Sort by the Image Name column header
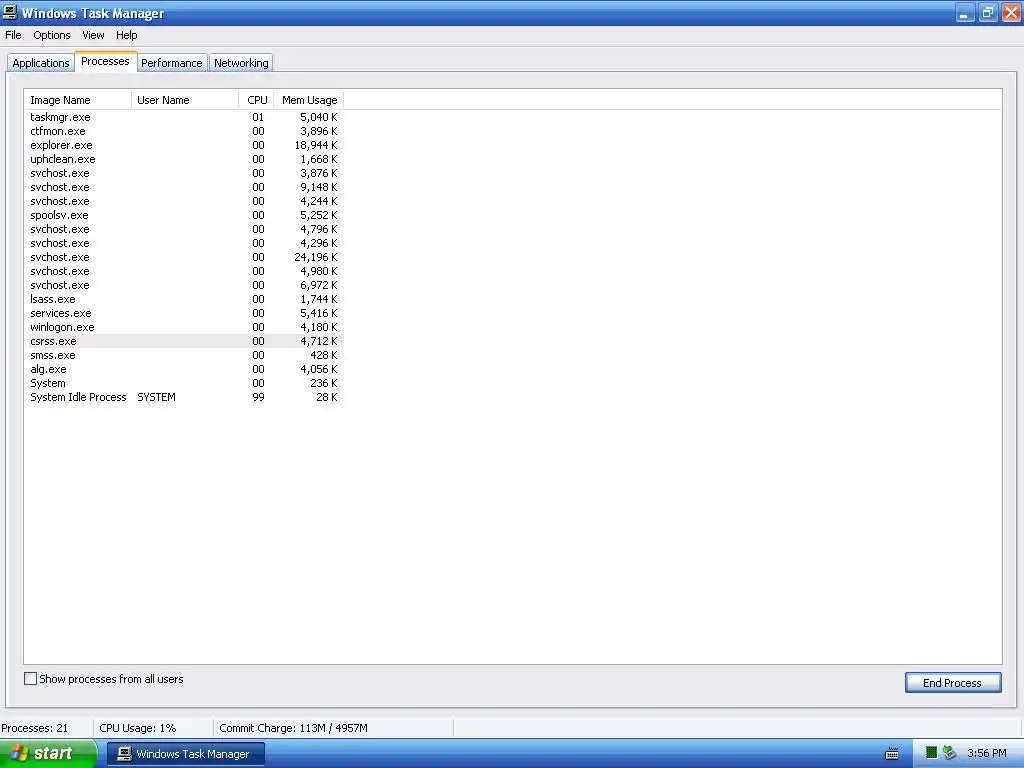 [78, 100]
